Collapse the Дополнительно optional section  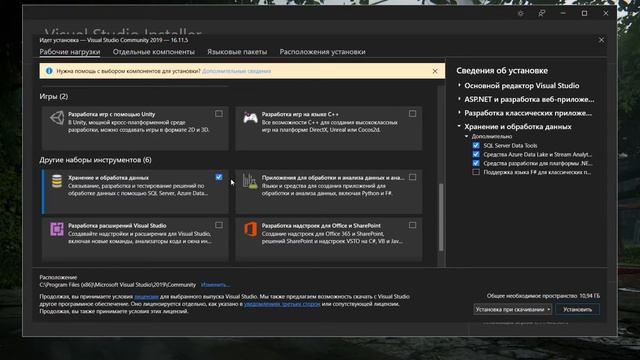pyautogui.click(x=467, y=136)
